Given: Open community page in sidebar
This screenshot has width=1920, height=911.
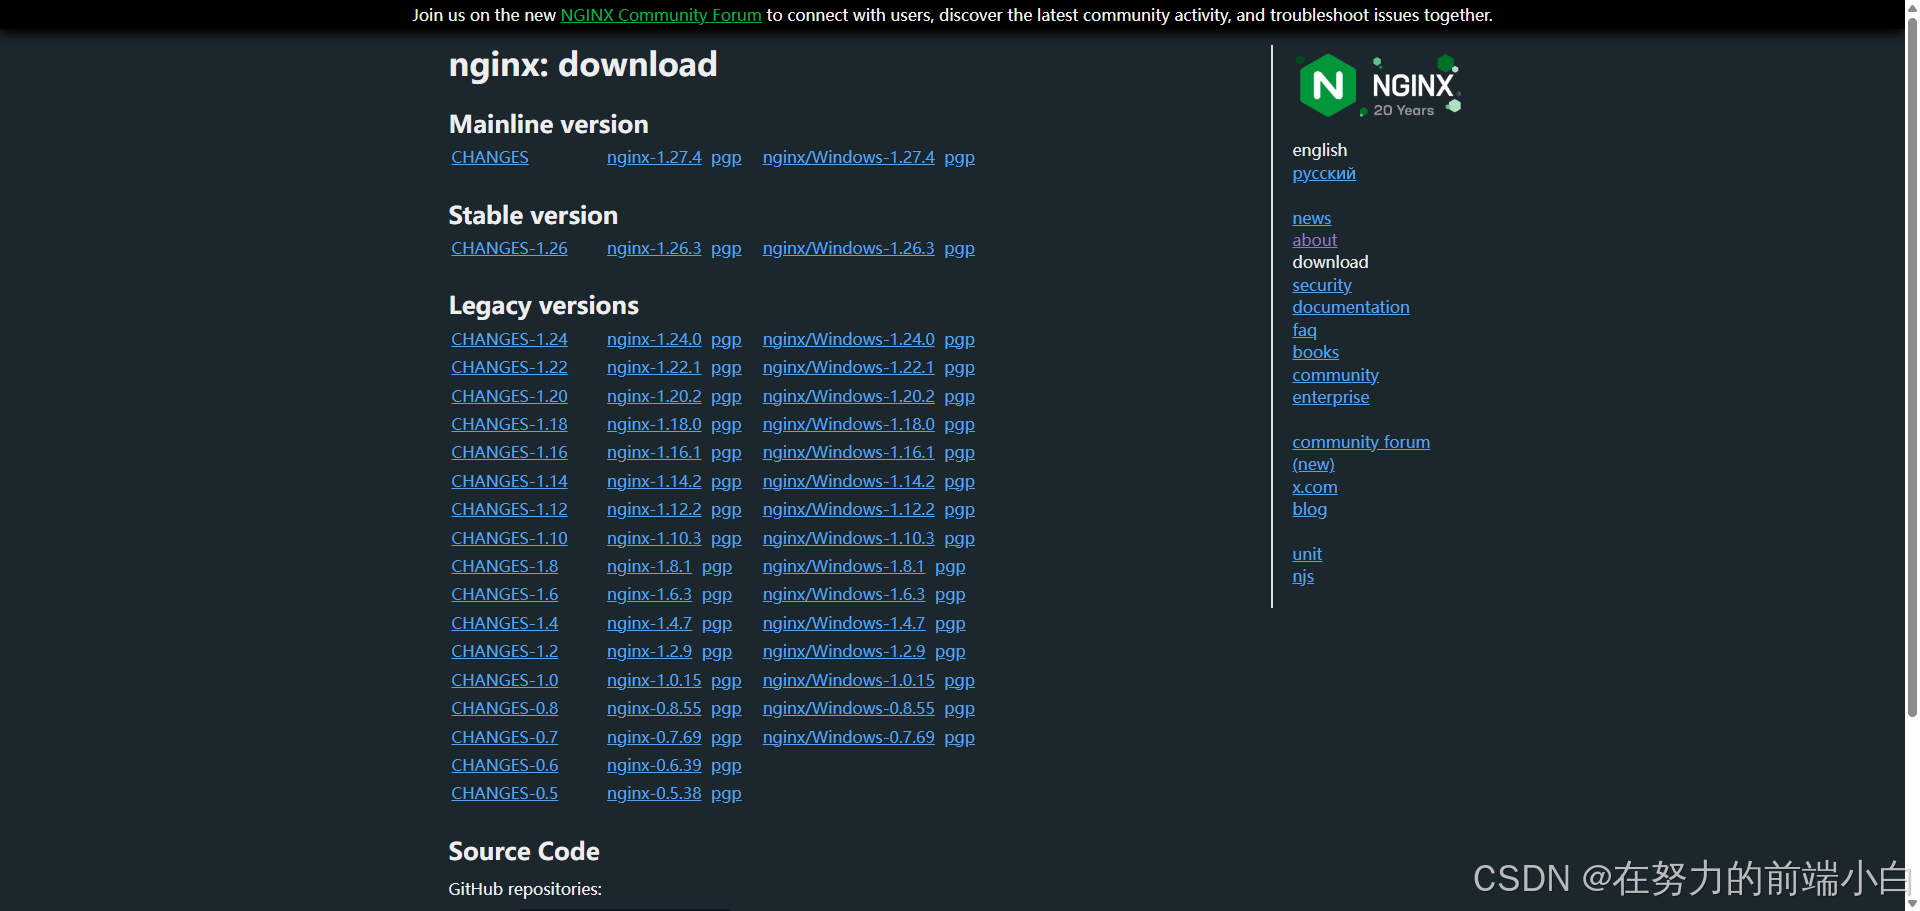Looking at the screenshot, I should (x=1335, y=375).
